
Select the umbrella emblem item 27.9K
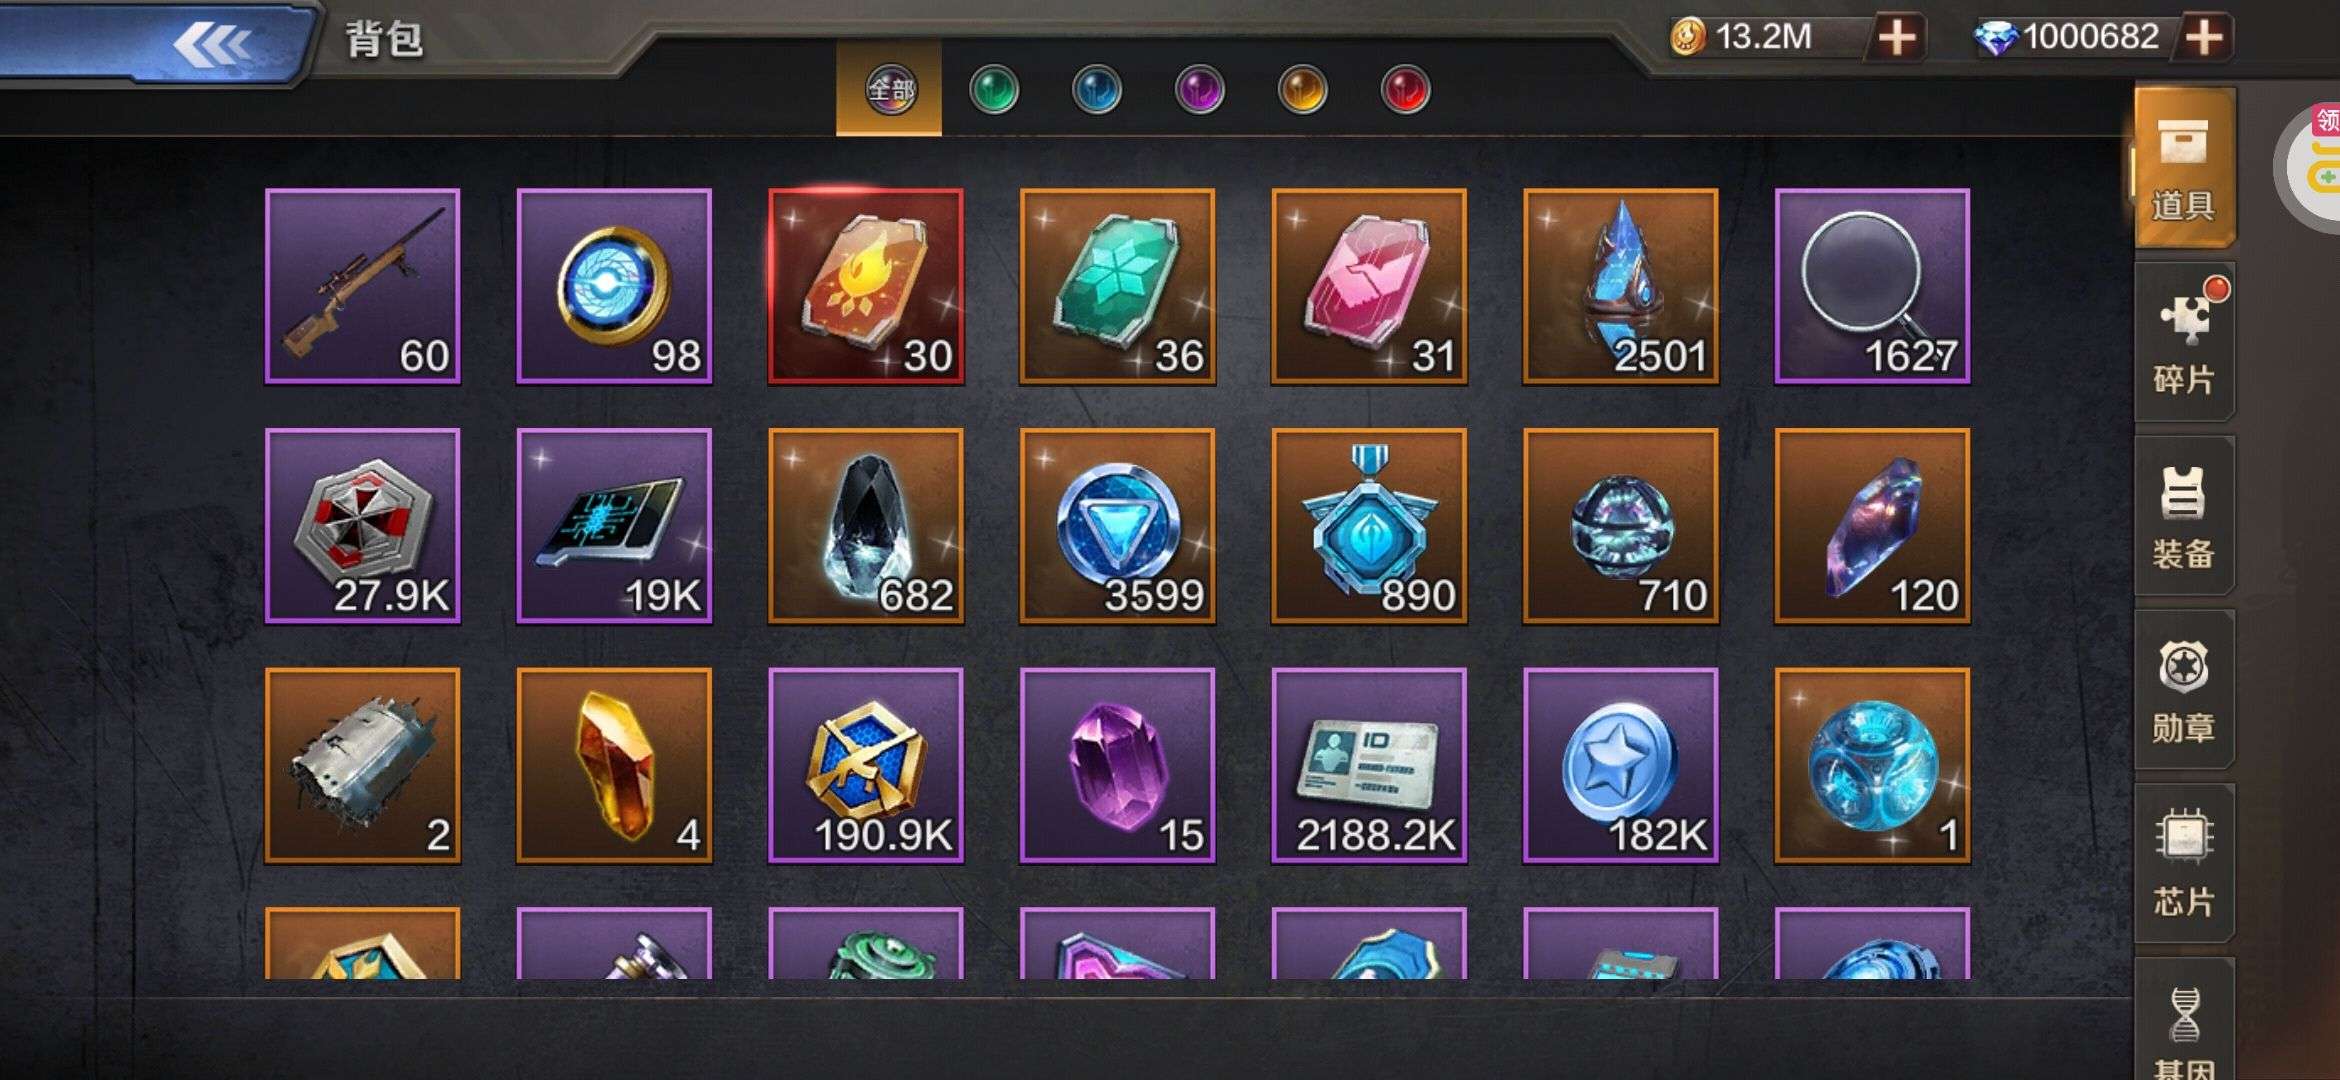click(x=362, y=526)
